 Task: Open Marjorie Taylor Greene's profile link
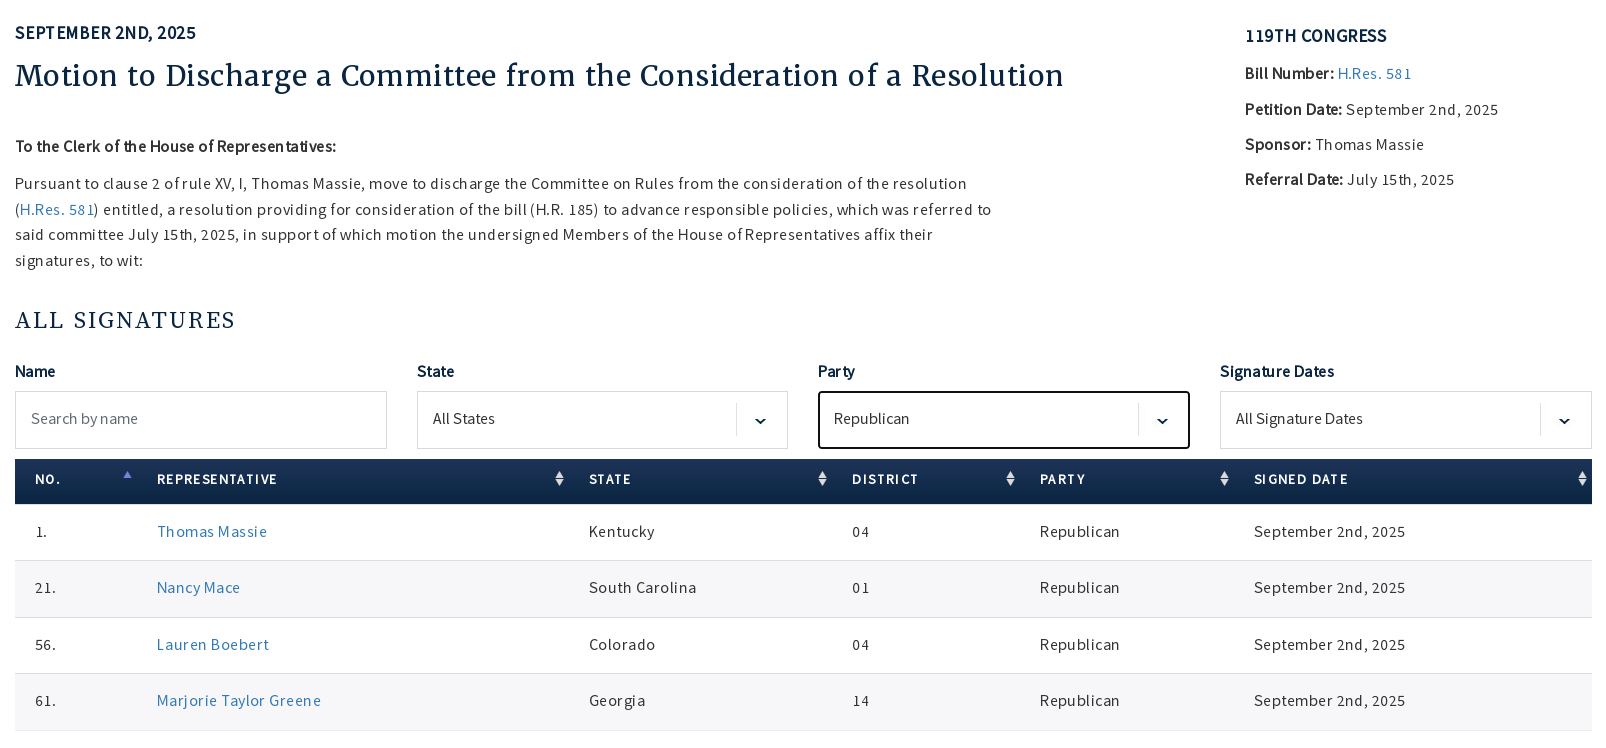[239, 701]
